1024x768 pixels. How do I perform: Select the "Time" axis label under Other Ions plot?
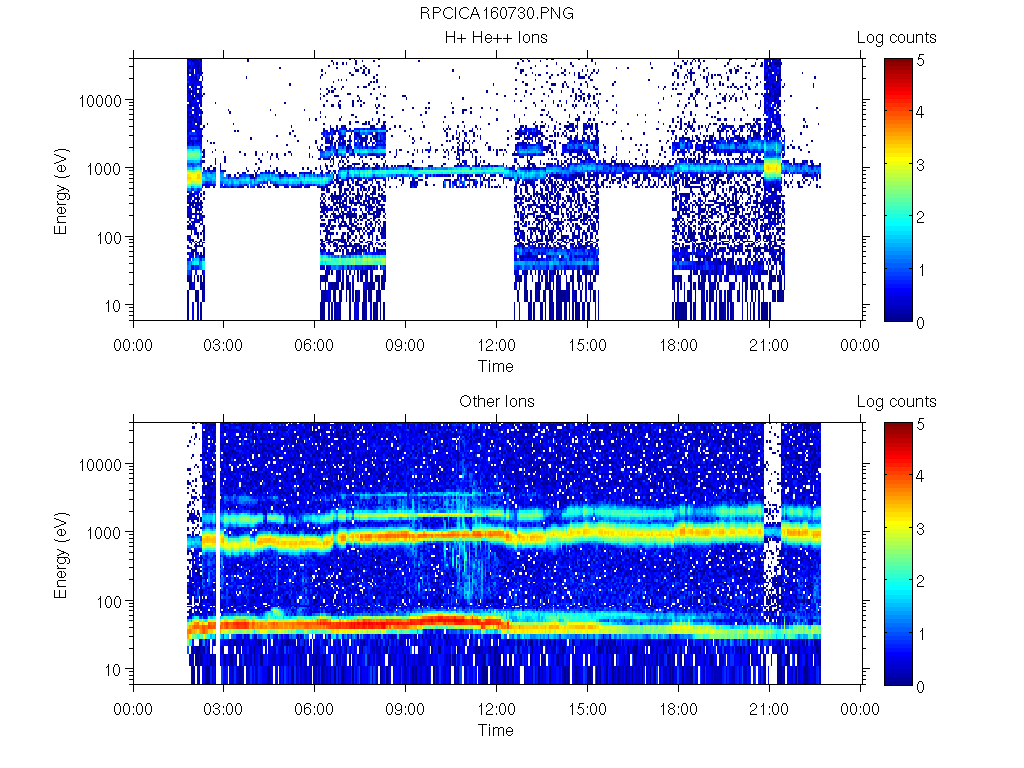pos(496,730)
